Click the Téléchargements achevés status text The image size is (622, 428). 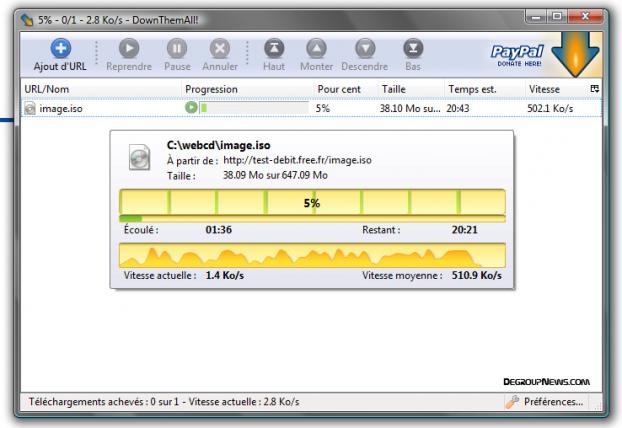coord(163,402)
